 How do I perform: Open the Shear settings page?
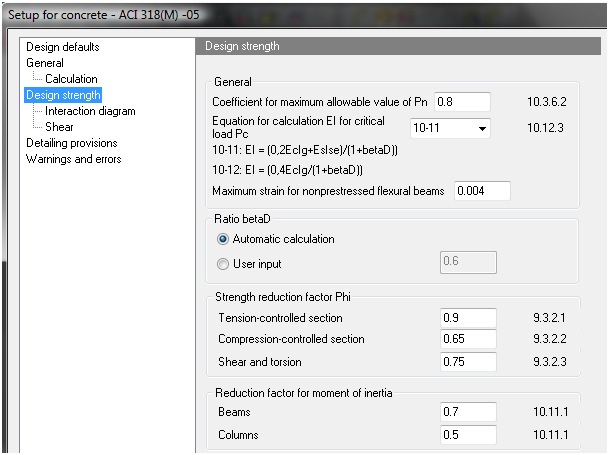click(x=59, y=127)
